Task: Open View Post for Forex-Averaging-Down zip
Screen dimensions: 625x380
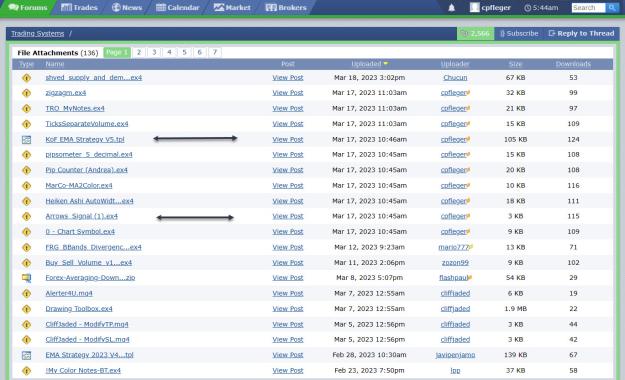Action: pos(288,278)
